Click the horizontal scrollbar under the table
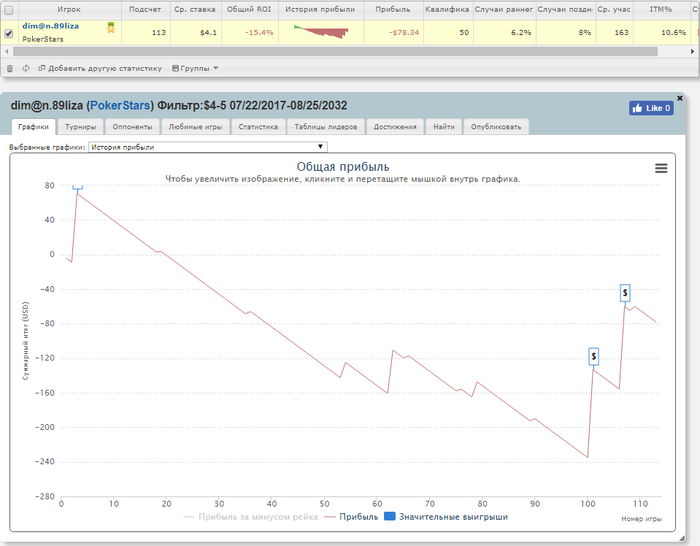 click(335, 52)
